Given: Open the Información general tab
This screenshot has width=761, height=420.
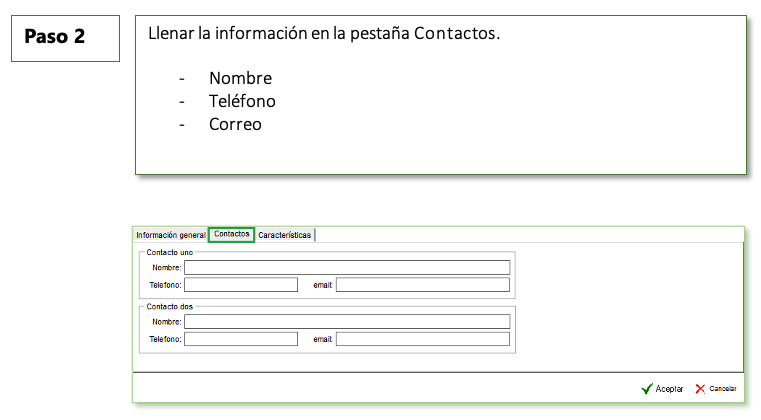Looking at the screenshot, I should tap(170, 235).
